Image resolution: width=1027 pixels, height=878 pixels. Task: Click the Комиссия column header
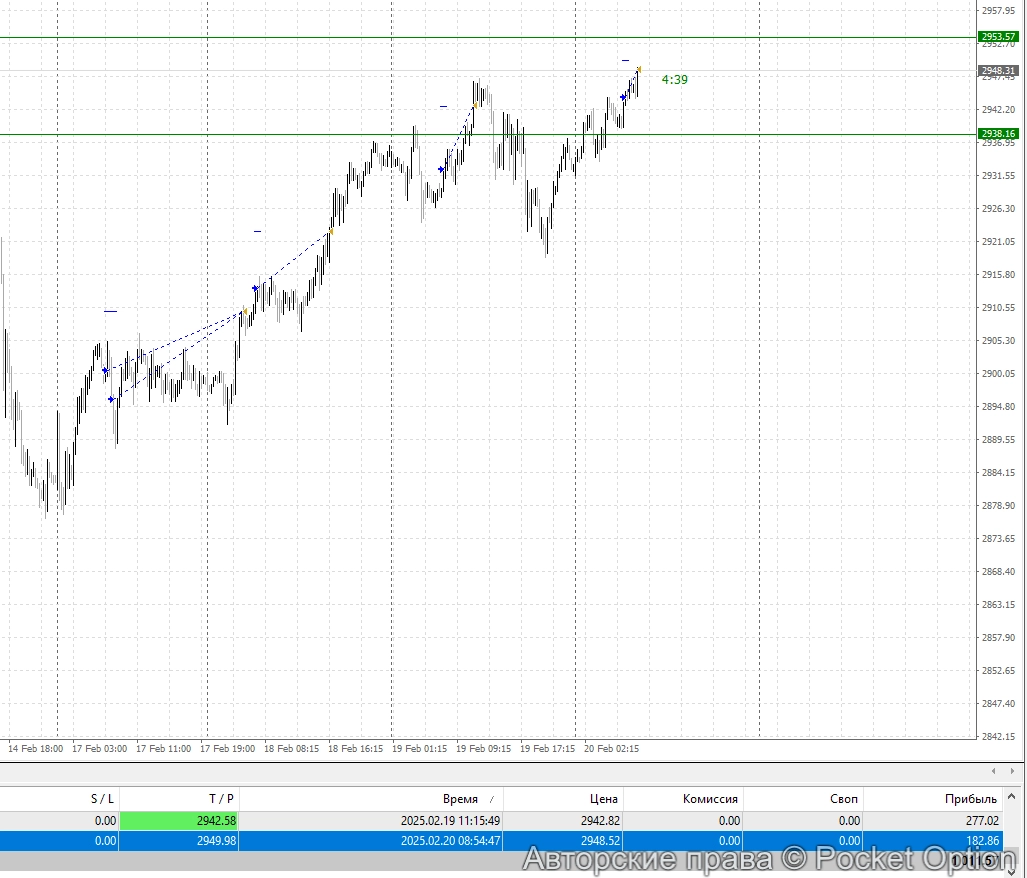[710, 798]
